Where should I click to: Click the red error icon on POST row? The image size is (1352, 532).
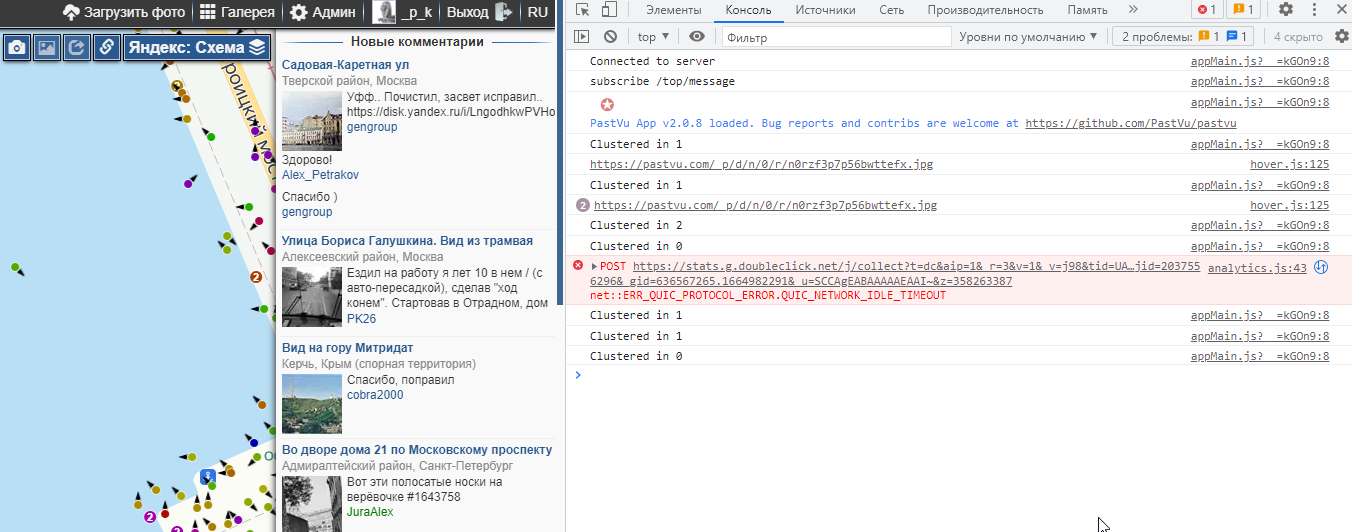tap(578, 265)
